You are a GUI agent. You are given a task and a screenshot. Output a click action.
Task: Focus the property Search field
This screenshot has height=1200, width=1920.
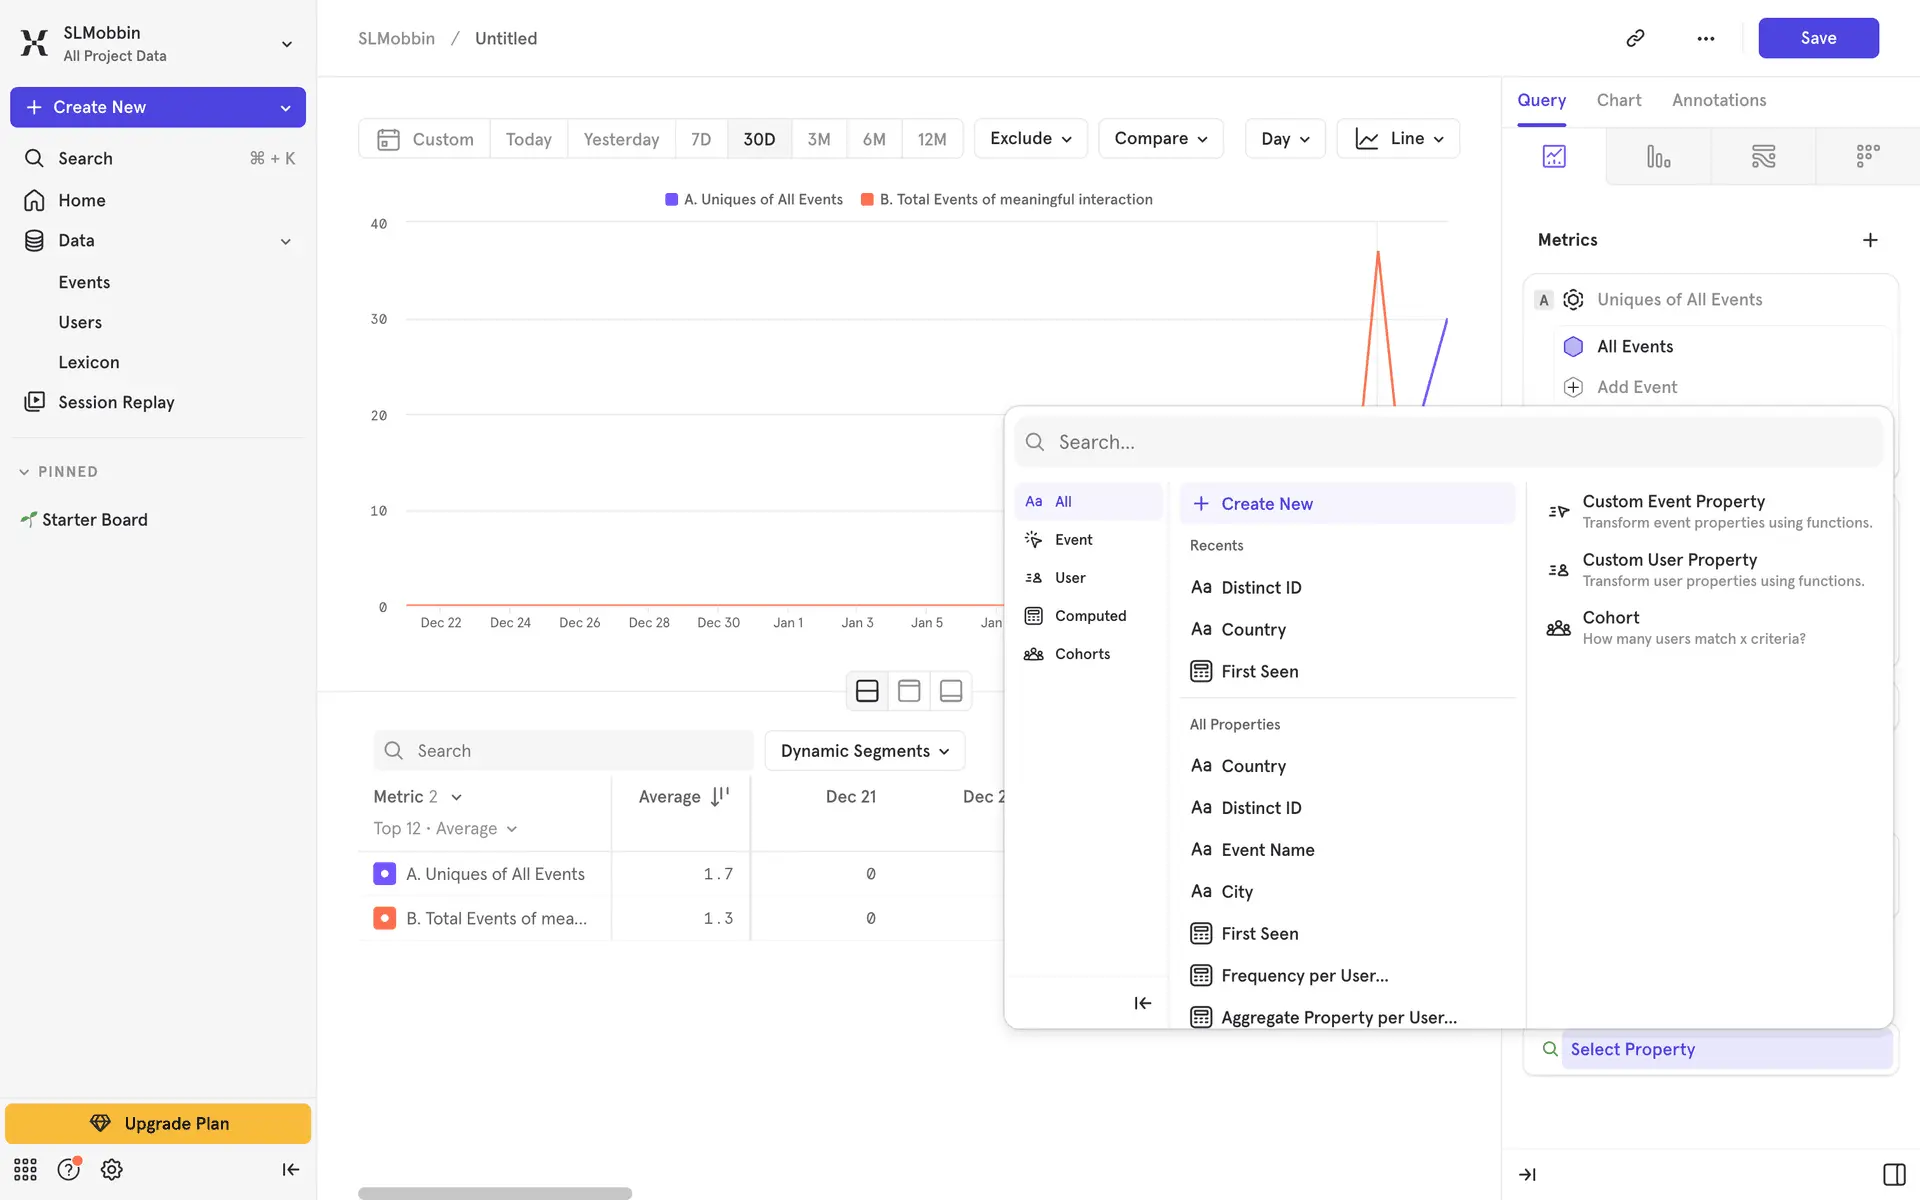[x=1450, y=442]
